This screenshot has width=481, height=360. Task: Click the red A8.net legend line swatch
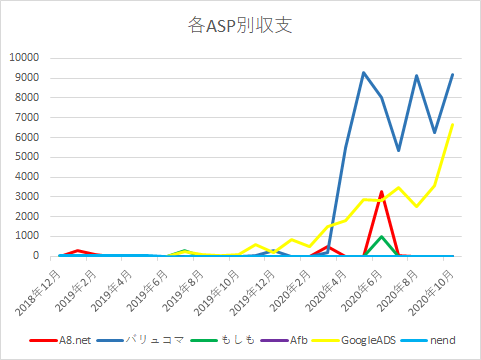click(43, 341)
